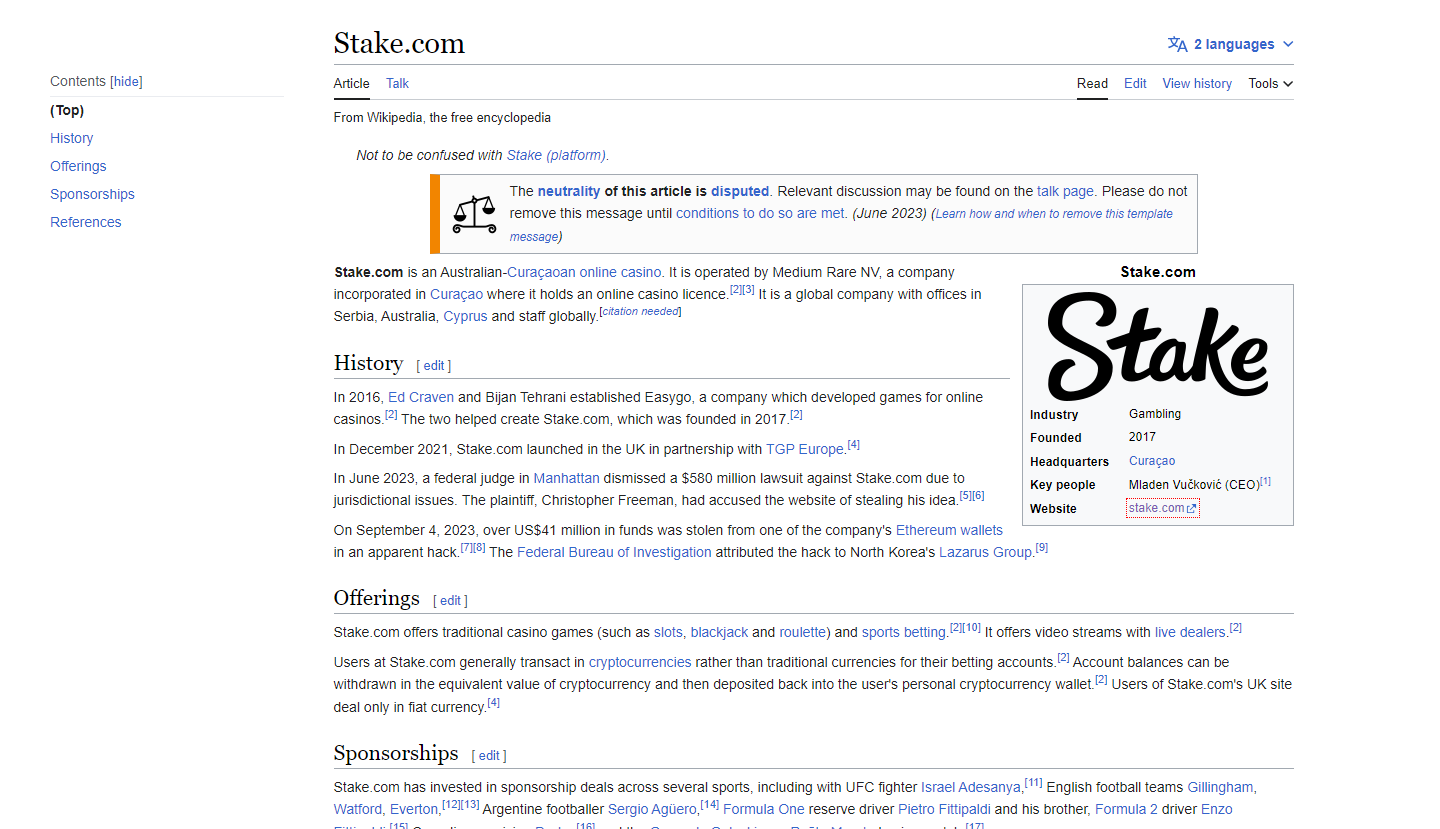The width and height of the screenshot is (1440, 829).
Task: Open the TGP Europe link
Action: coord(805,449)
